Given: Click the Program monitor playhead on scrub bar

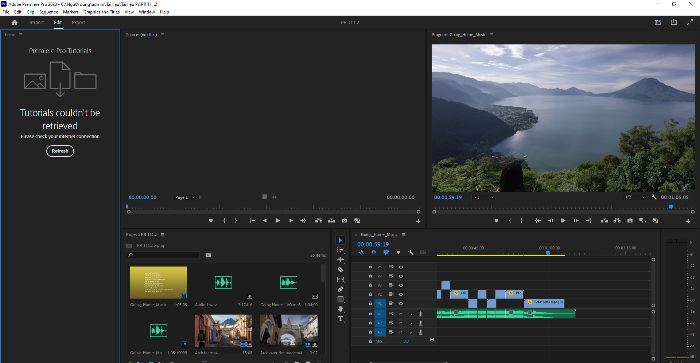Looking at the screenshot, I should [671, 207].
